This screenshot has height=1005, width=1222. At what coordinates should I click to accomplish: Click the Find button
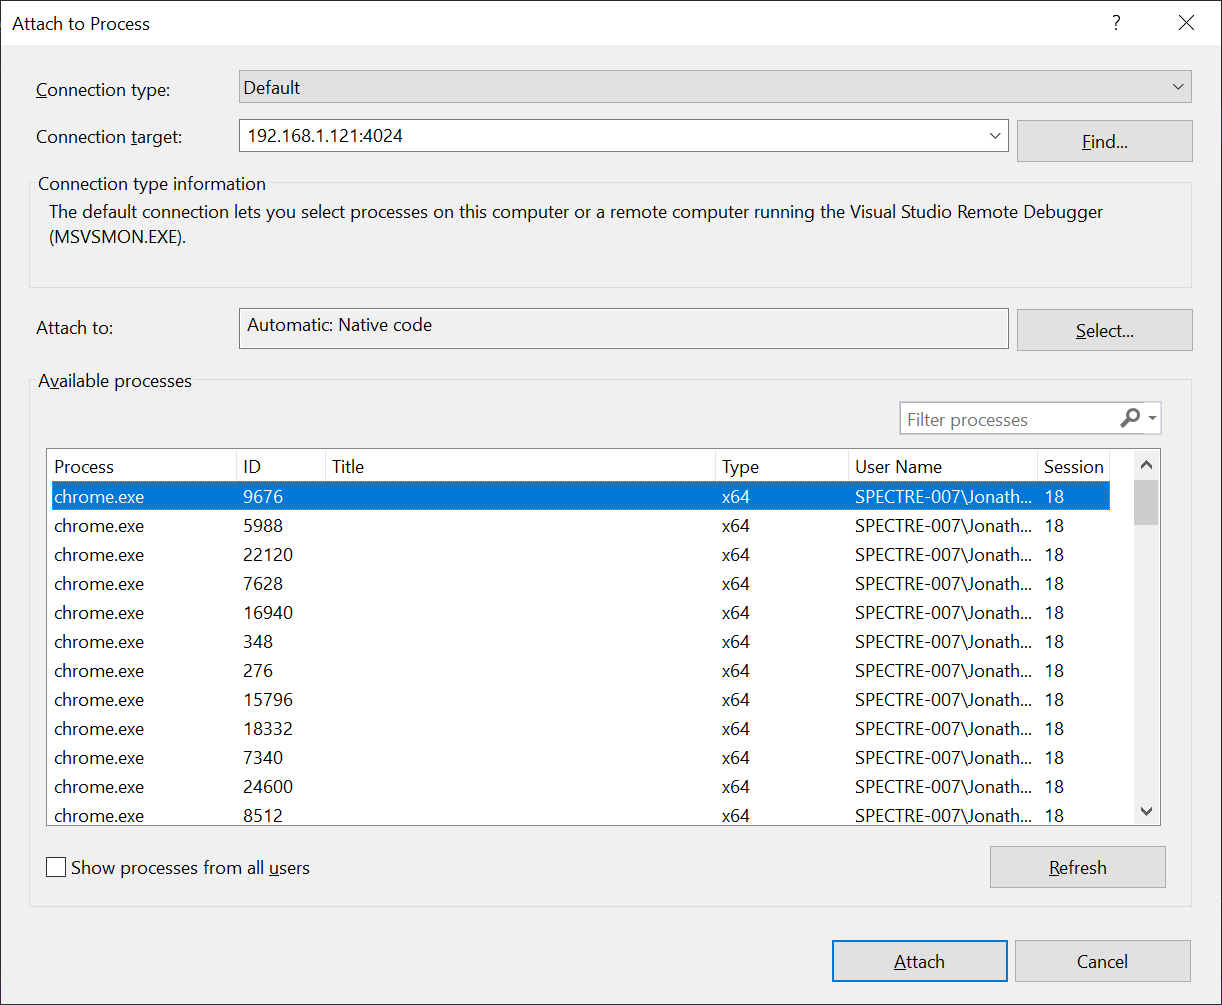click(1104, 140)
